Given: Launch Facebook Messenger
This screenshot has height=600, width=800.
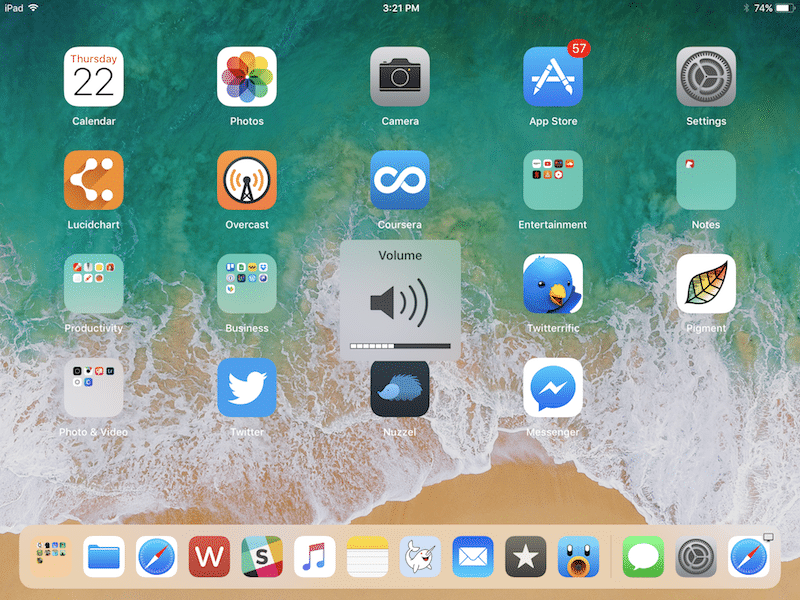Looking at the screenshot, I should click(x=553, y=388).
